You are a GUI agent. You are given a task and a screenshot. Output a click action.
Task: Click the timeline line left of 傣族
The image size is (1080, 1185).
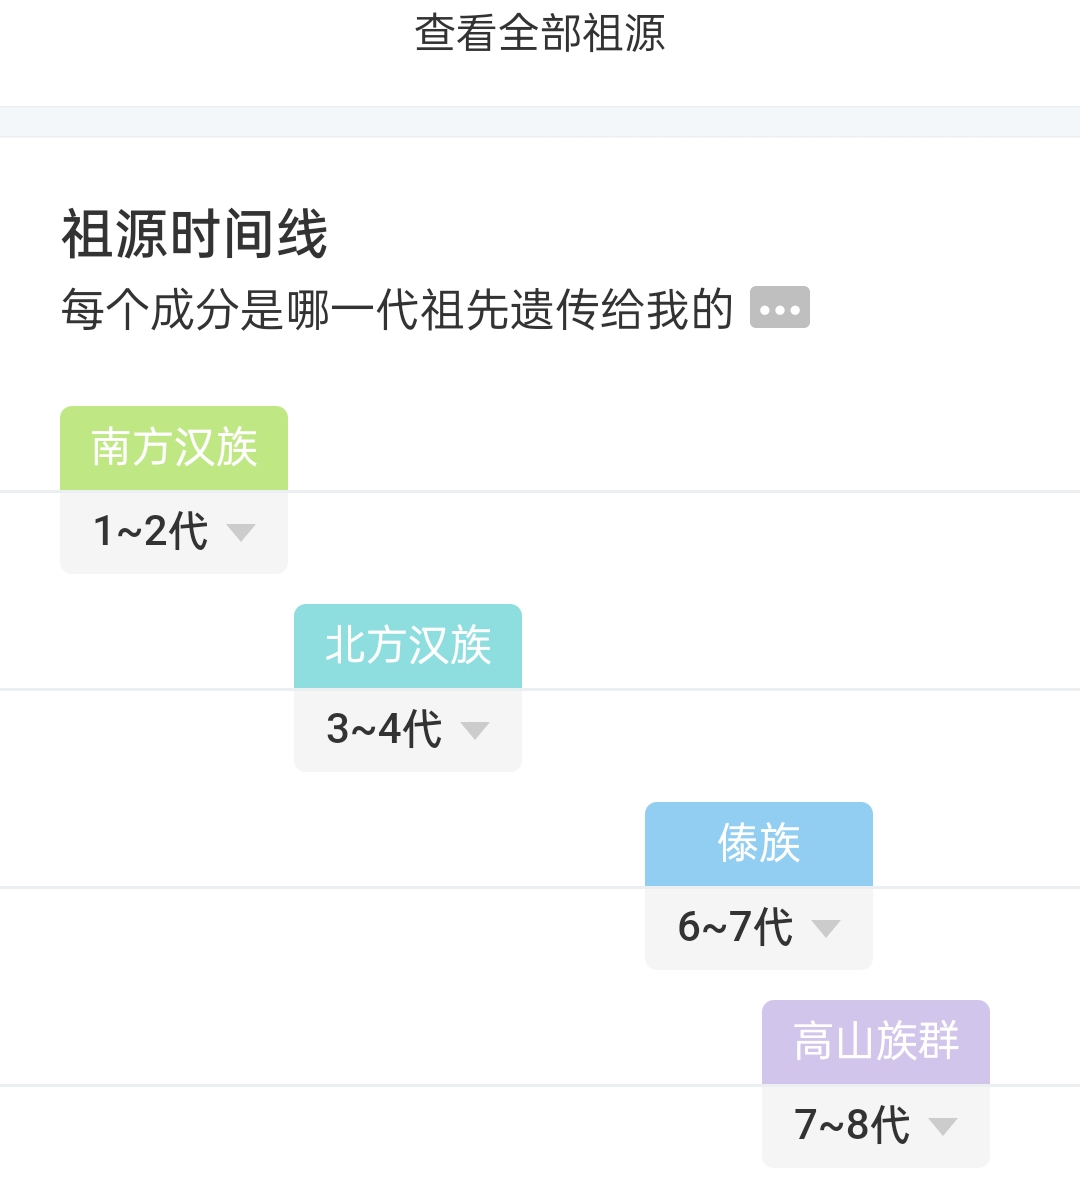pyautogui.click(x=322, y=887)
